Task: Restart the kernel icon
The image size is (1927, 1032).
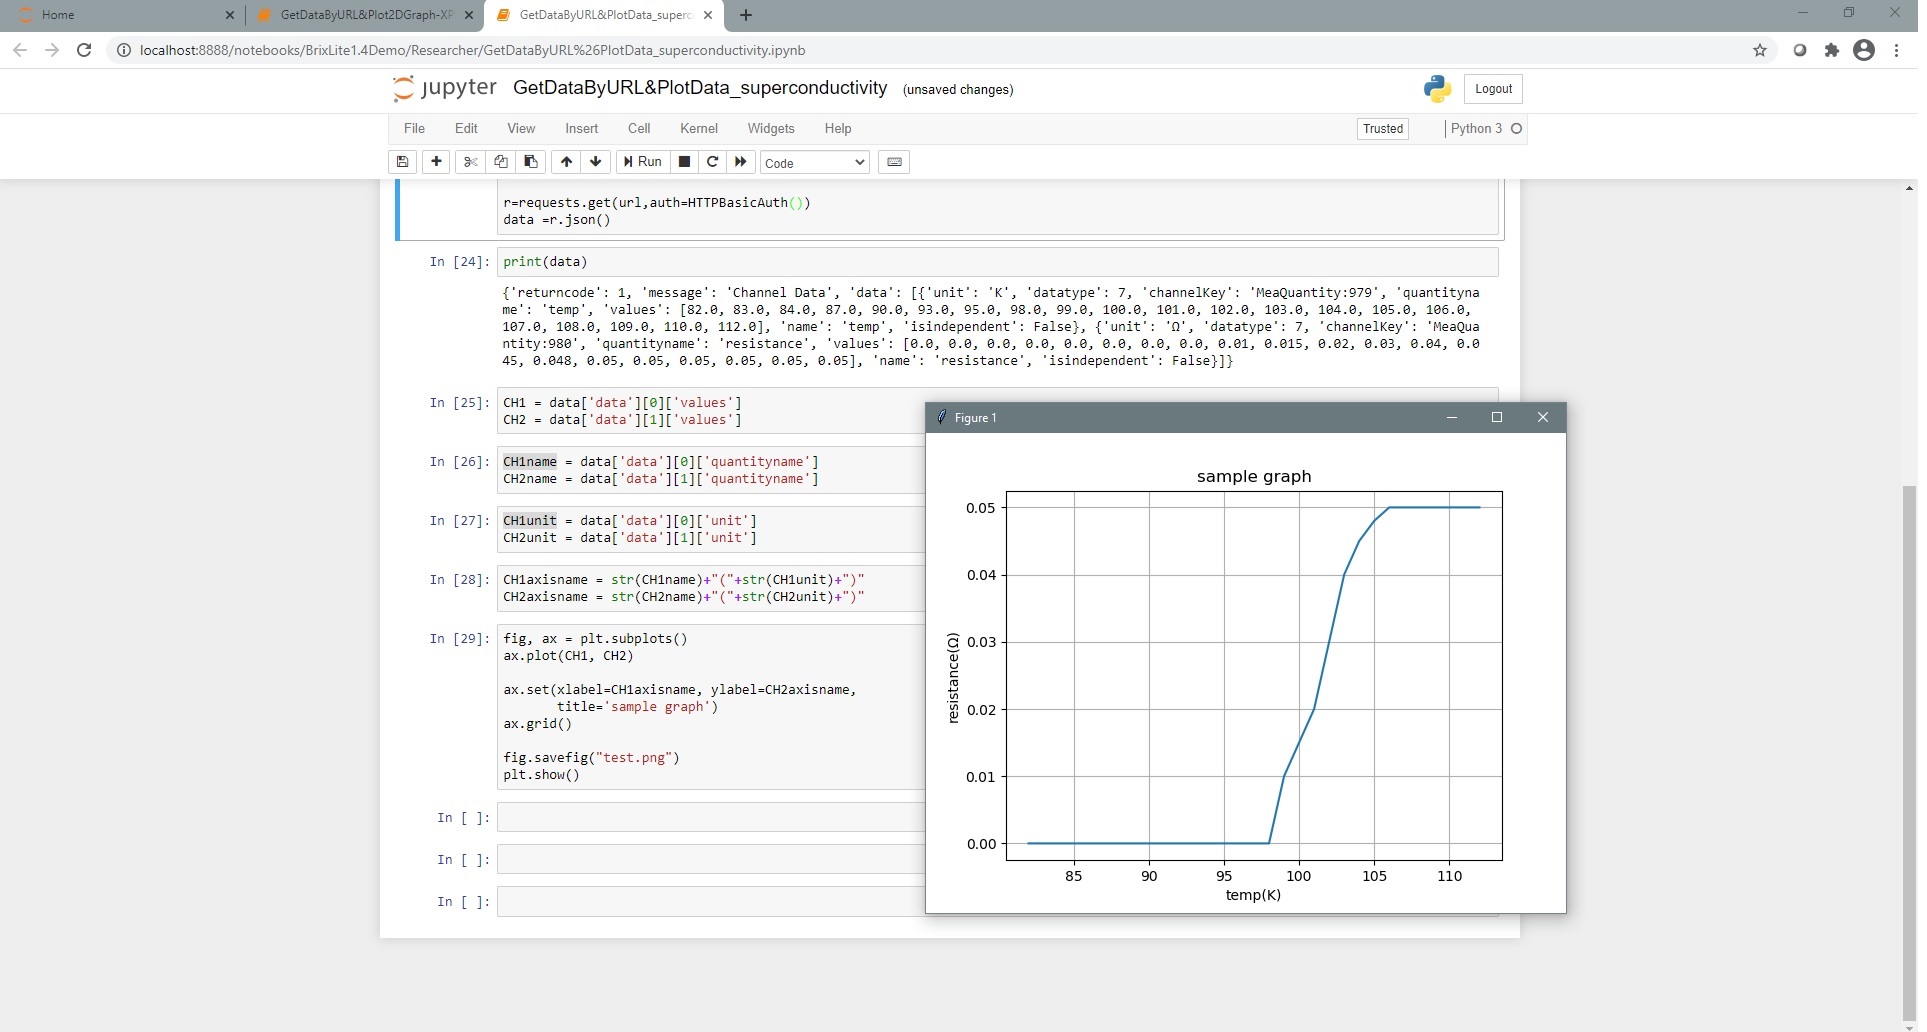Action: 712,162
